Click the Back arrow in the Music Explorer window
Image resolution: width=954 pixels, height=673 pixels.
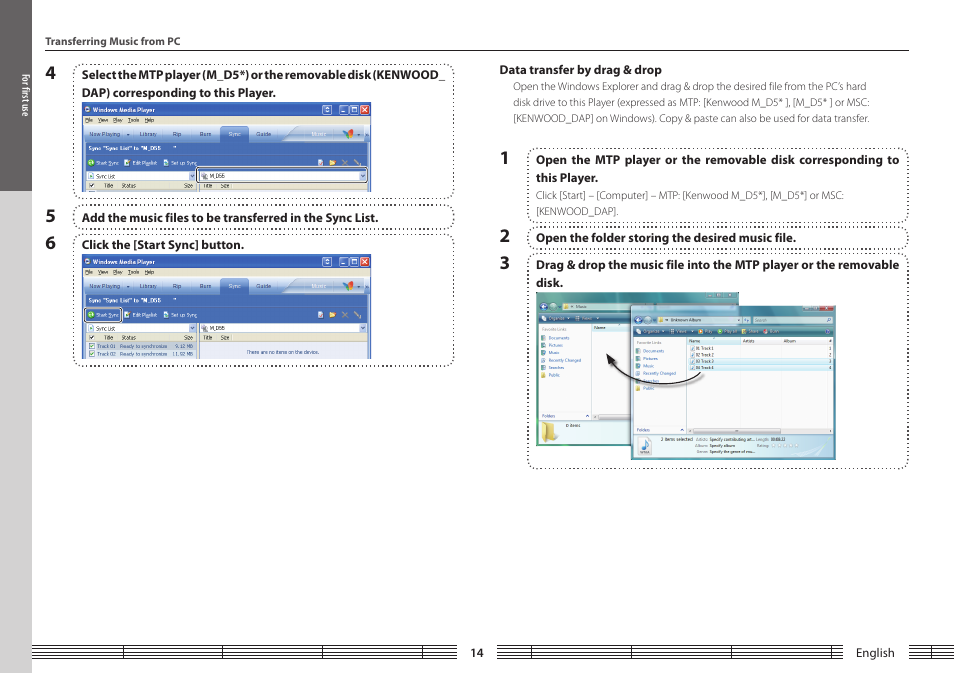544,307
